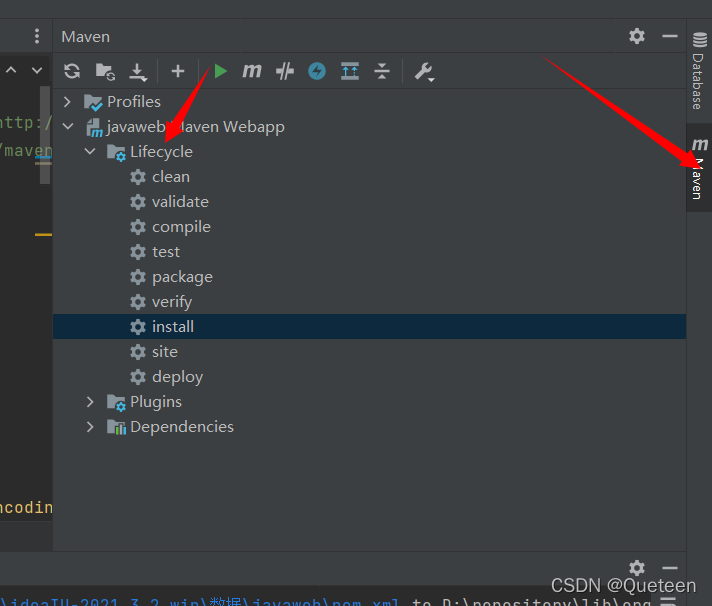Image resolution: width=712 pixels, height=606 pixels.
Task: Select the Profiles folder
Action: (x=123, y=102)
